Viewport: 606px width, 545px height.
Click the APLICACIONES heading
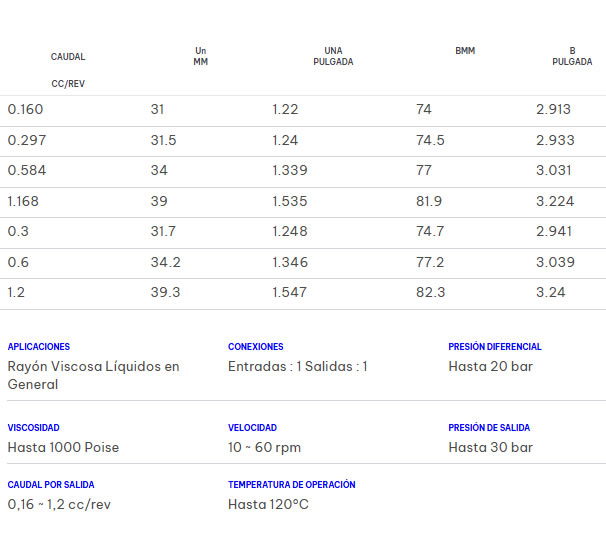pyautogui.click(x=39, y=347)
